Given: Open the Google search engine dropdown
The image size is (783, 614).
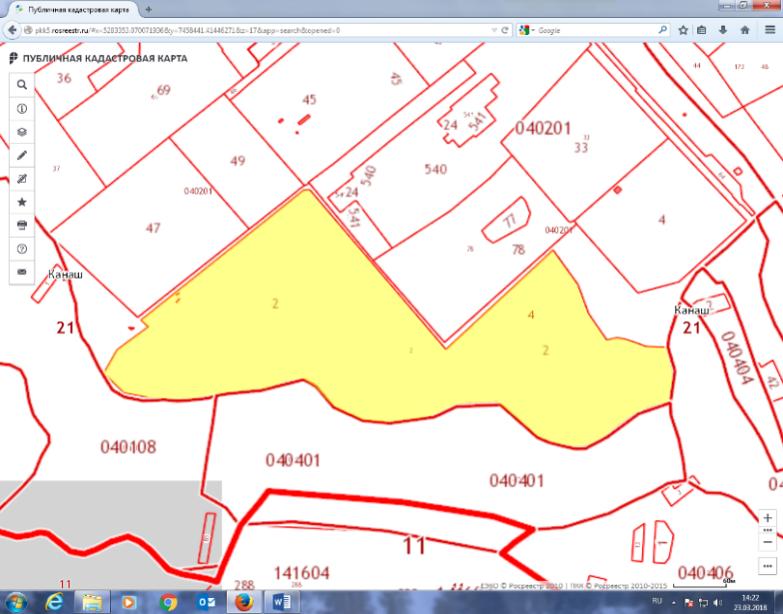Looking at the screenshot, I should pos(526,31).
